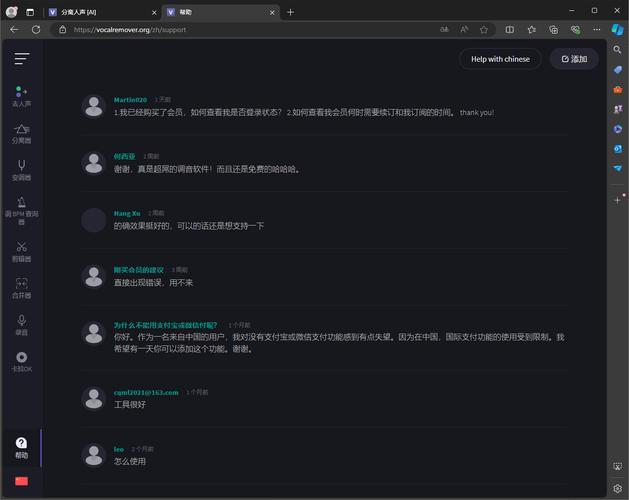The height and width of the screenshot is (500, 629).
Task: Open the Hang Xu post title
Action: 127,213
